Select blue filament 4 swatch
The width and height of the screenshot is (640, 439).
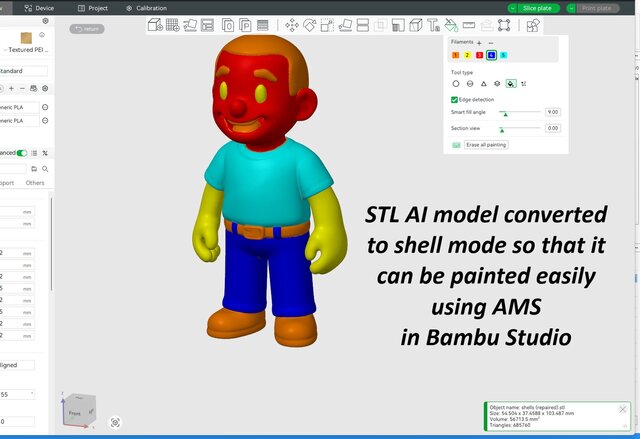(491, 55)
